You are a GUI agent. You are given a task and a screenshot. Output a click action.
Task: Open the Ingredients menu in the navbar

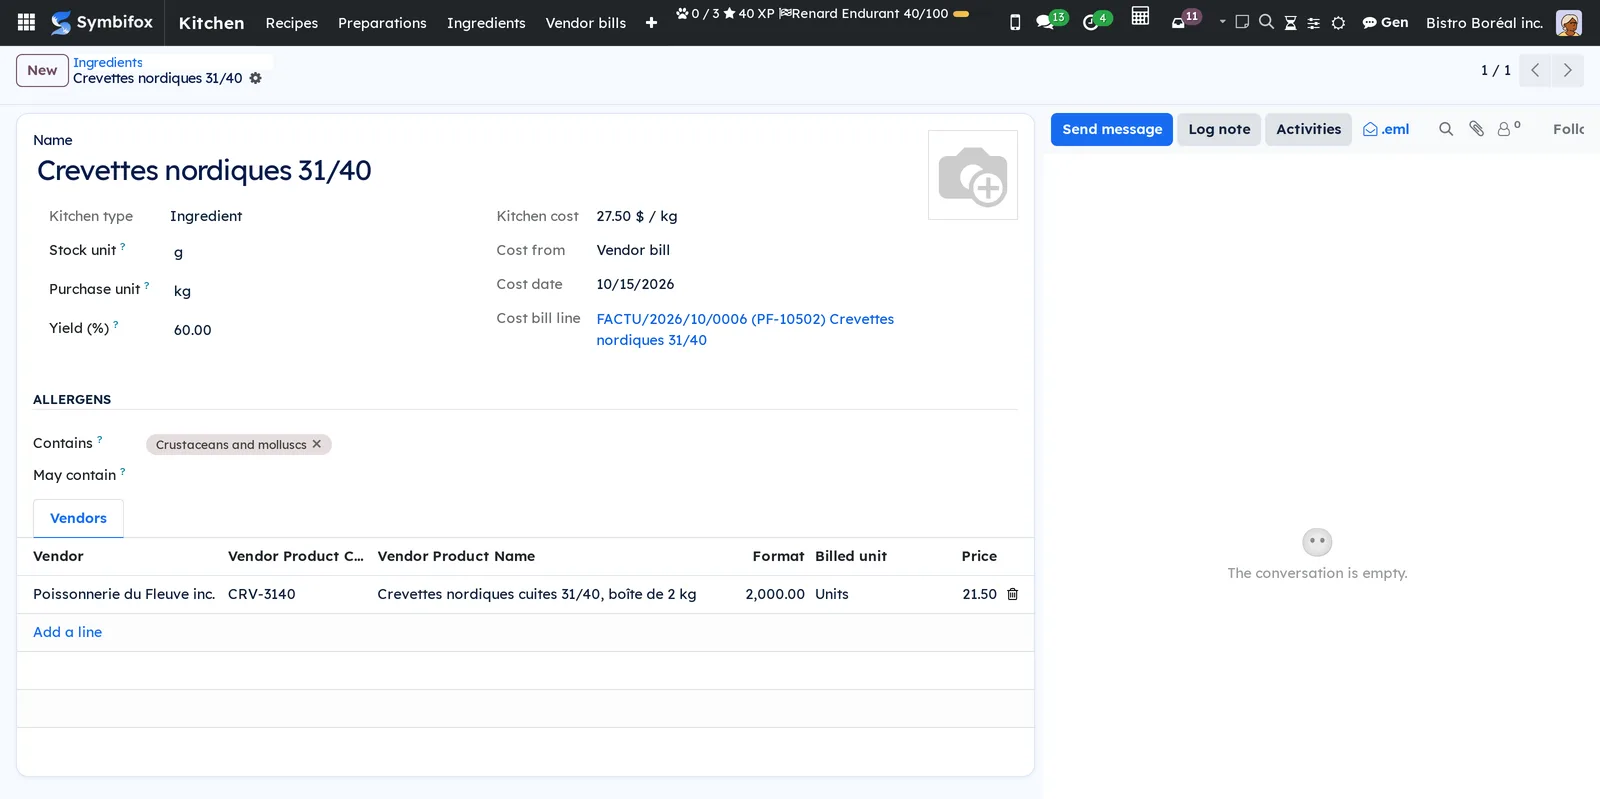click(486, 23)
